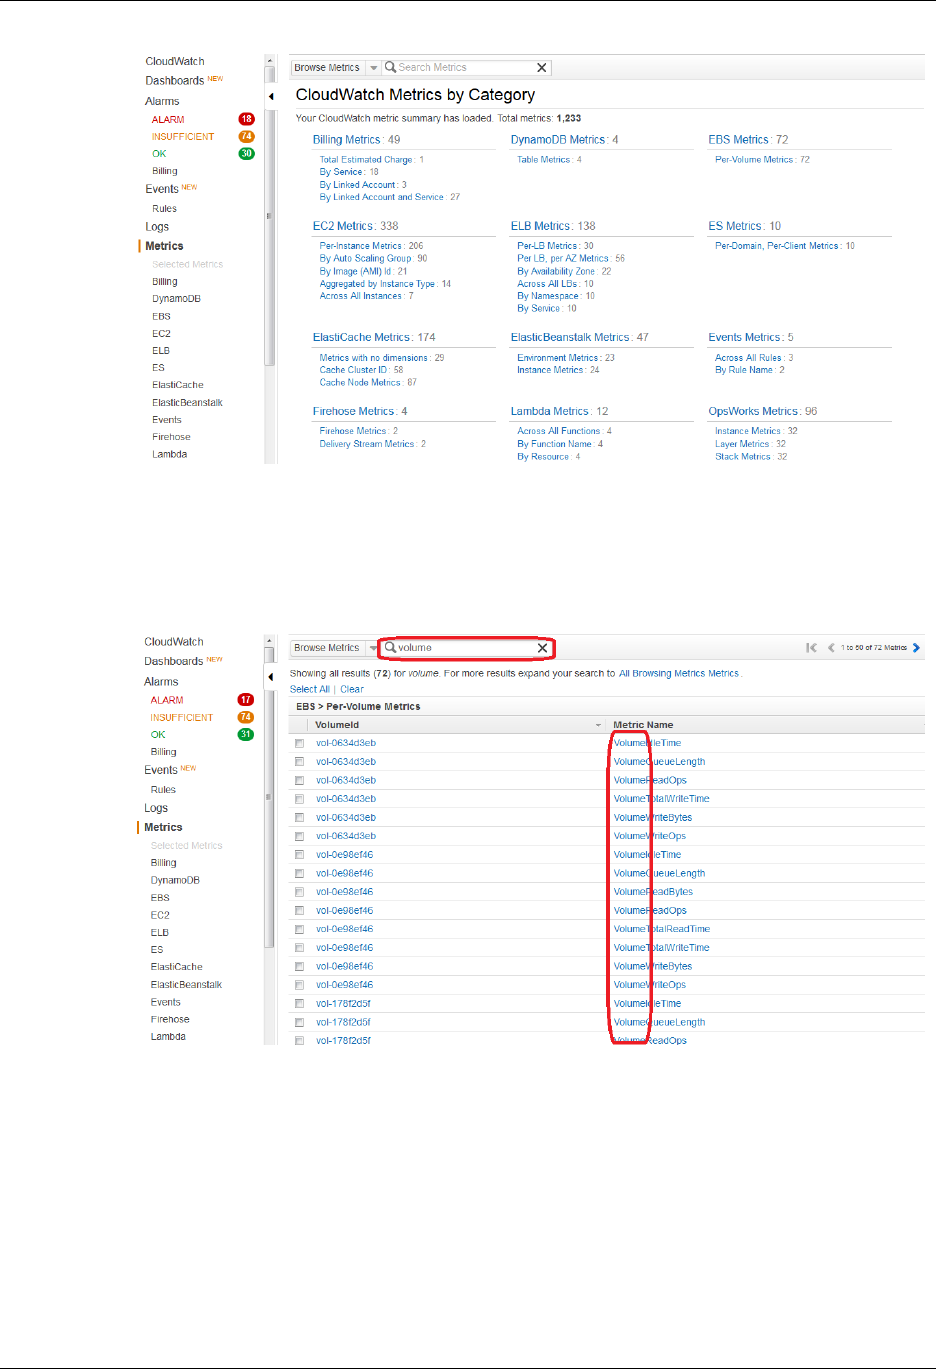Screen dimensions: 936x1369
Task: Open EC2 Metrics: 338 heading link
Action: pos(355,226)
